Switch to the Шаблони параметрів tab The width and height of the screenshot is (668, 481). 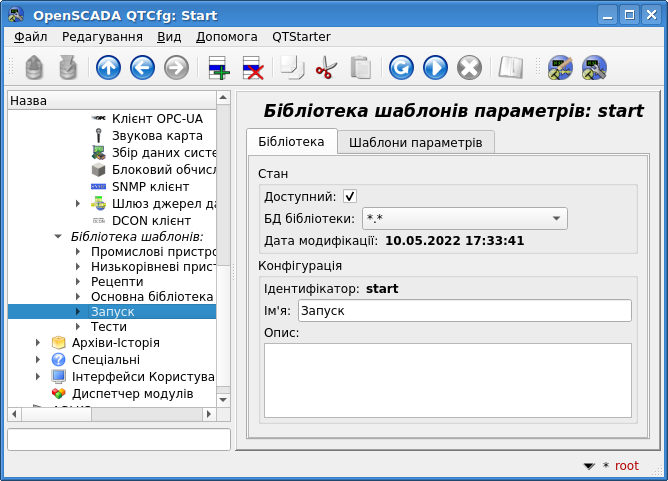pos(416,142)
